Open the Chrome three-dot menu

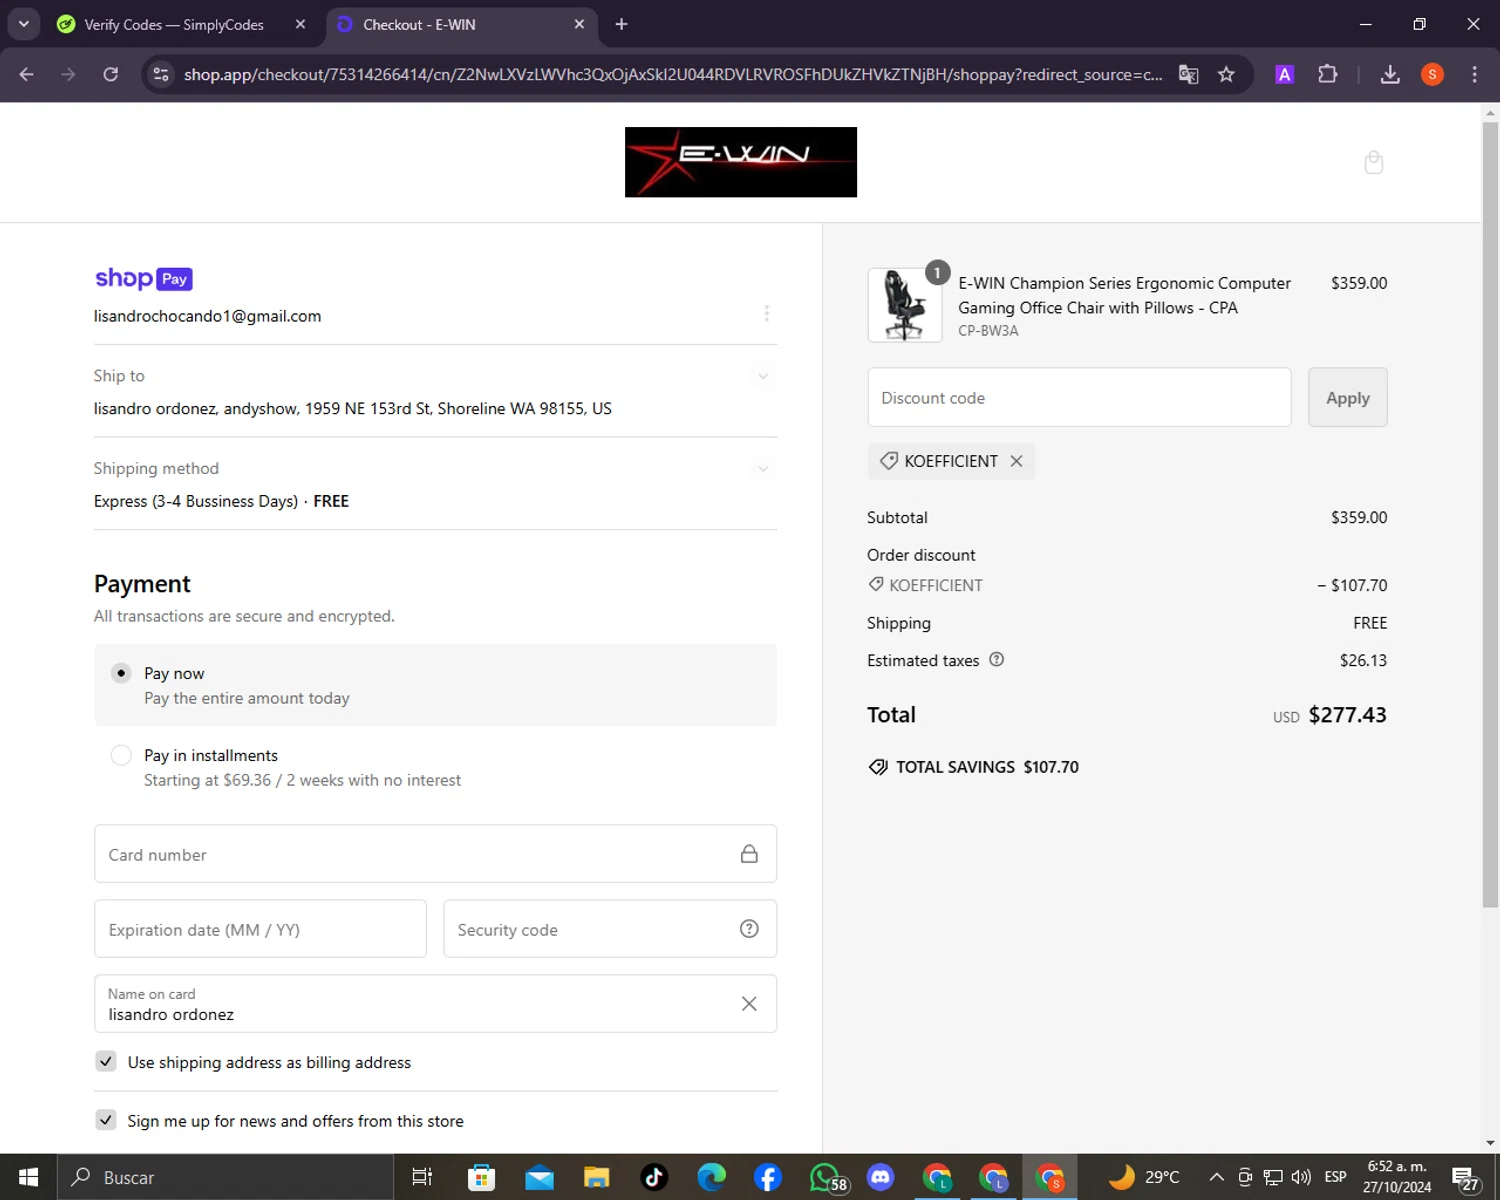1474,74
